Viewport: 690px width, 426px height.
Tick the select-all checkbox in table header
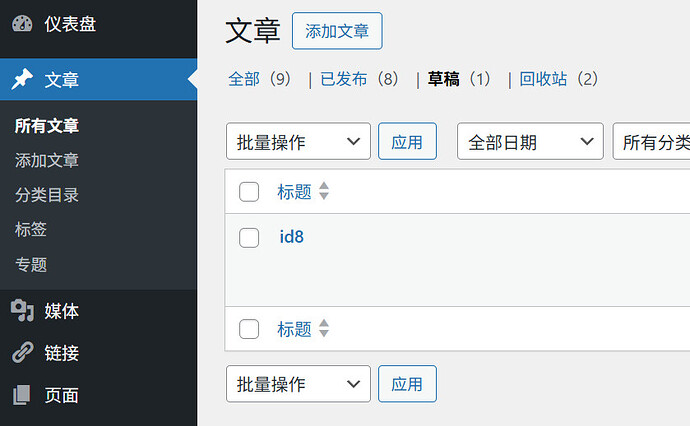(x=250, y=192)
